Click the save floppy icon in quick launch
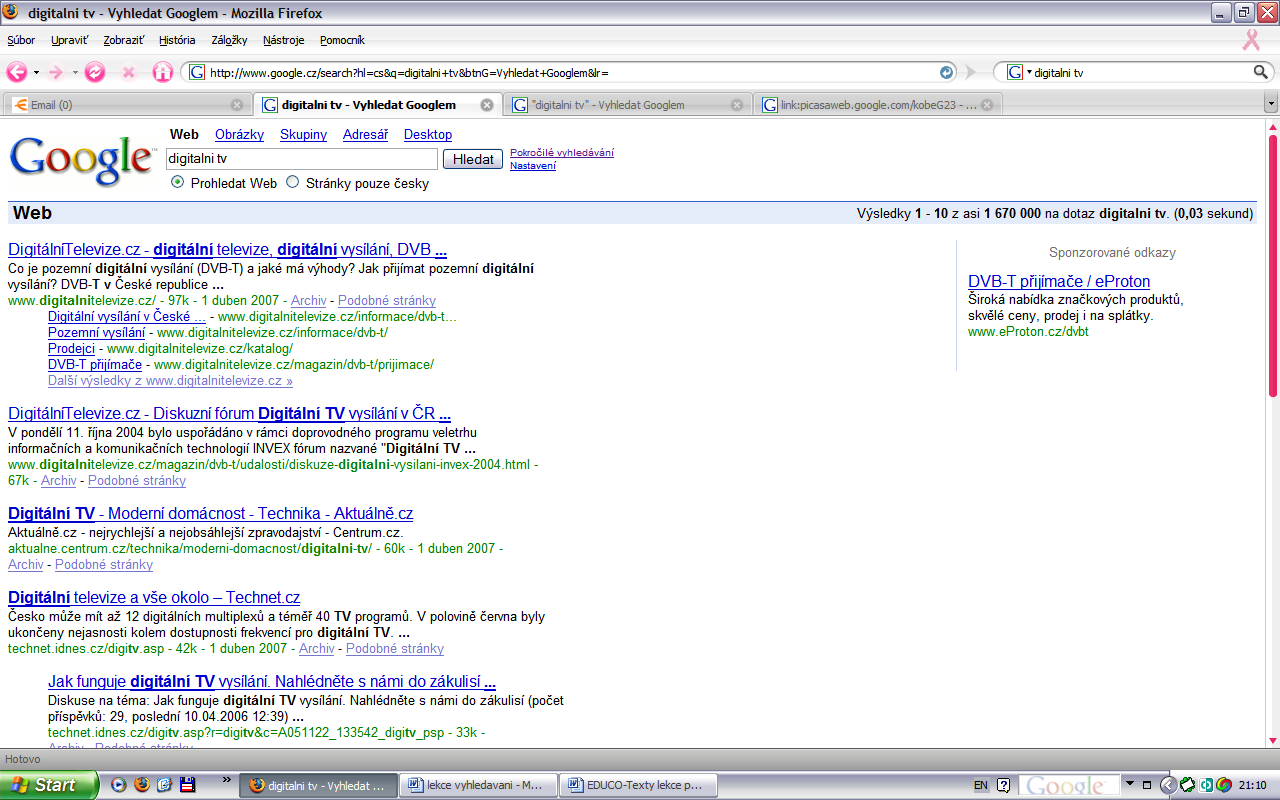1280x800 pixels. coord(187,784)
